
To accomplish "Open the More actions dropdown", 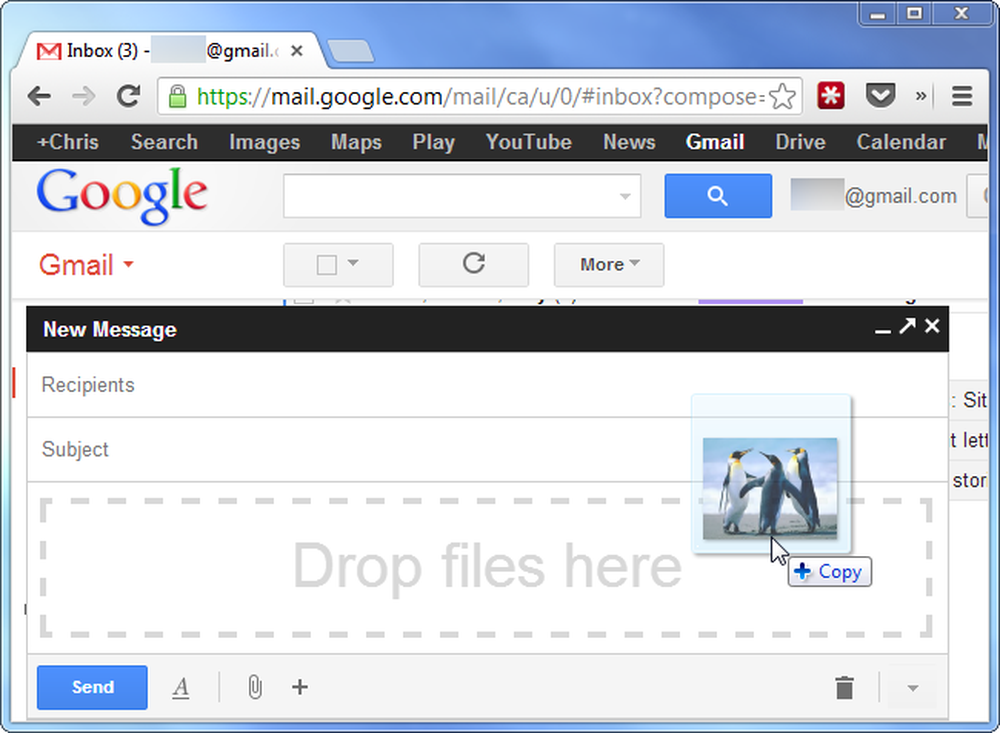I will (x=609, y=264).
